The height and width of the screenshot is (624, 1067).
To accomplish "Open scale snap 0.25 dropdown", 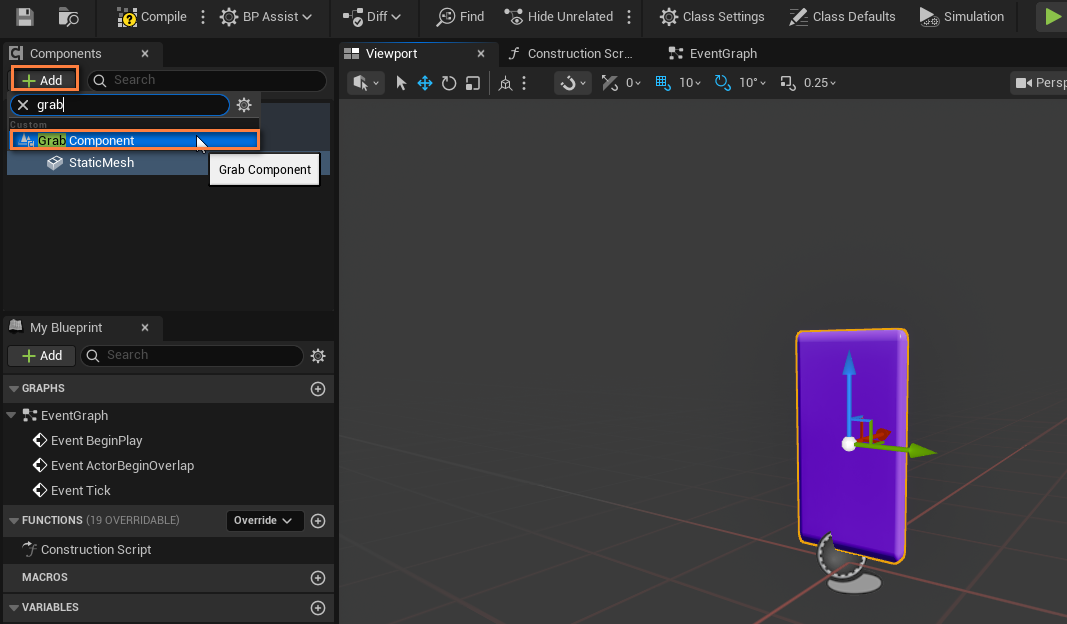I will (820, 82).
